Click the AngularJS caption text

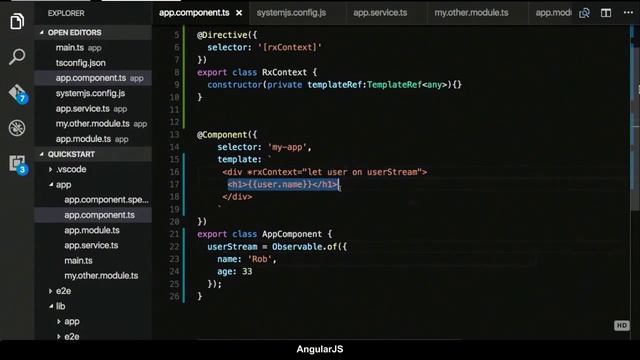(x=320, y=349)
